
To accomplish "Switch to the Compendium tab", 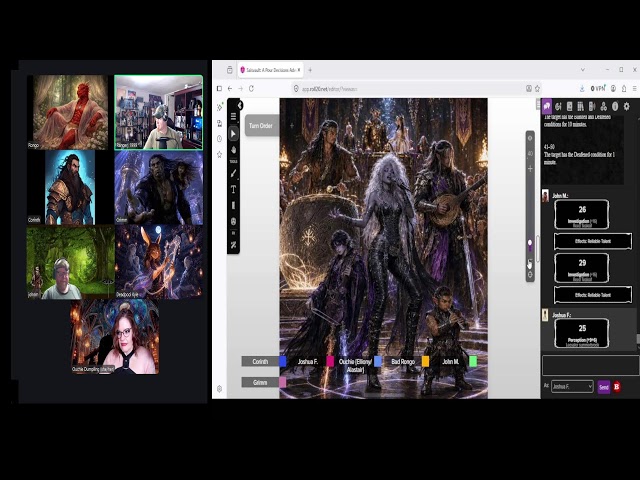I will coord(581,107).
